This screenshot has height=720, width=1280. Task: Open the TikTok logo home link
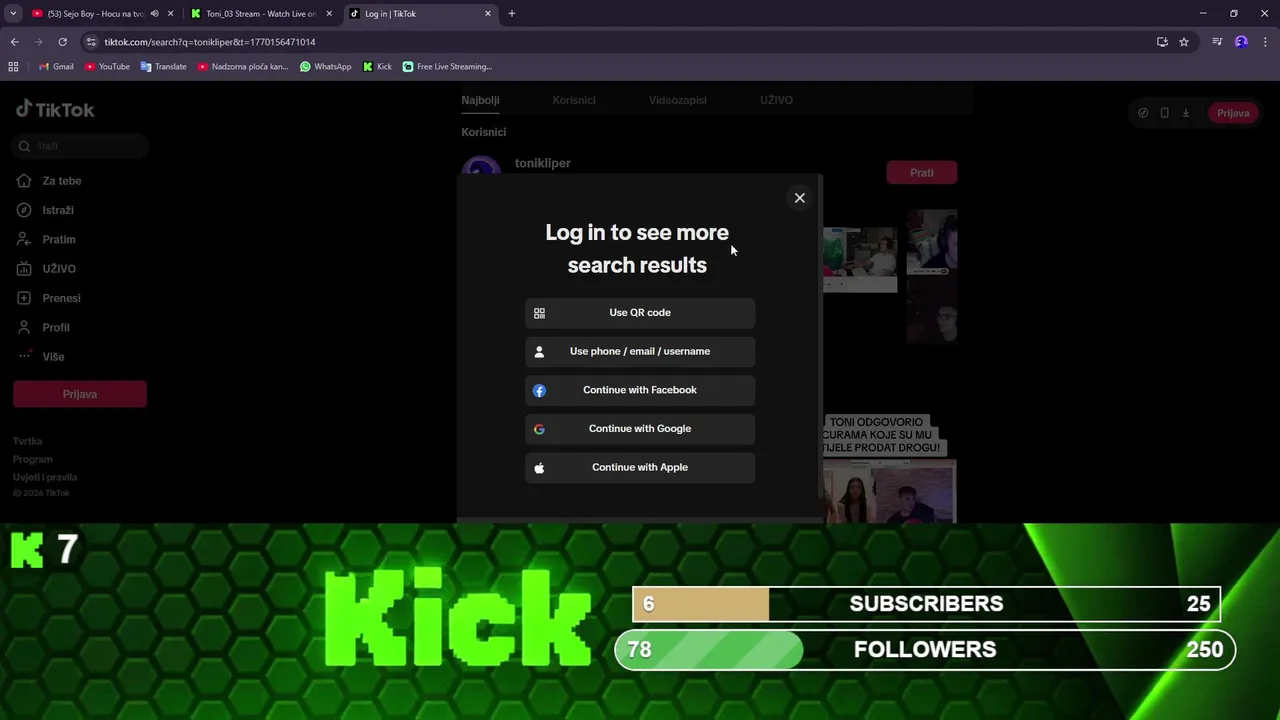click(x=55, y=110)
